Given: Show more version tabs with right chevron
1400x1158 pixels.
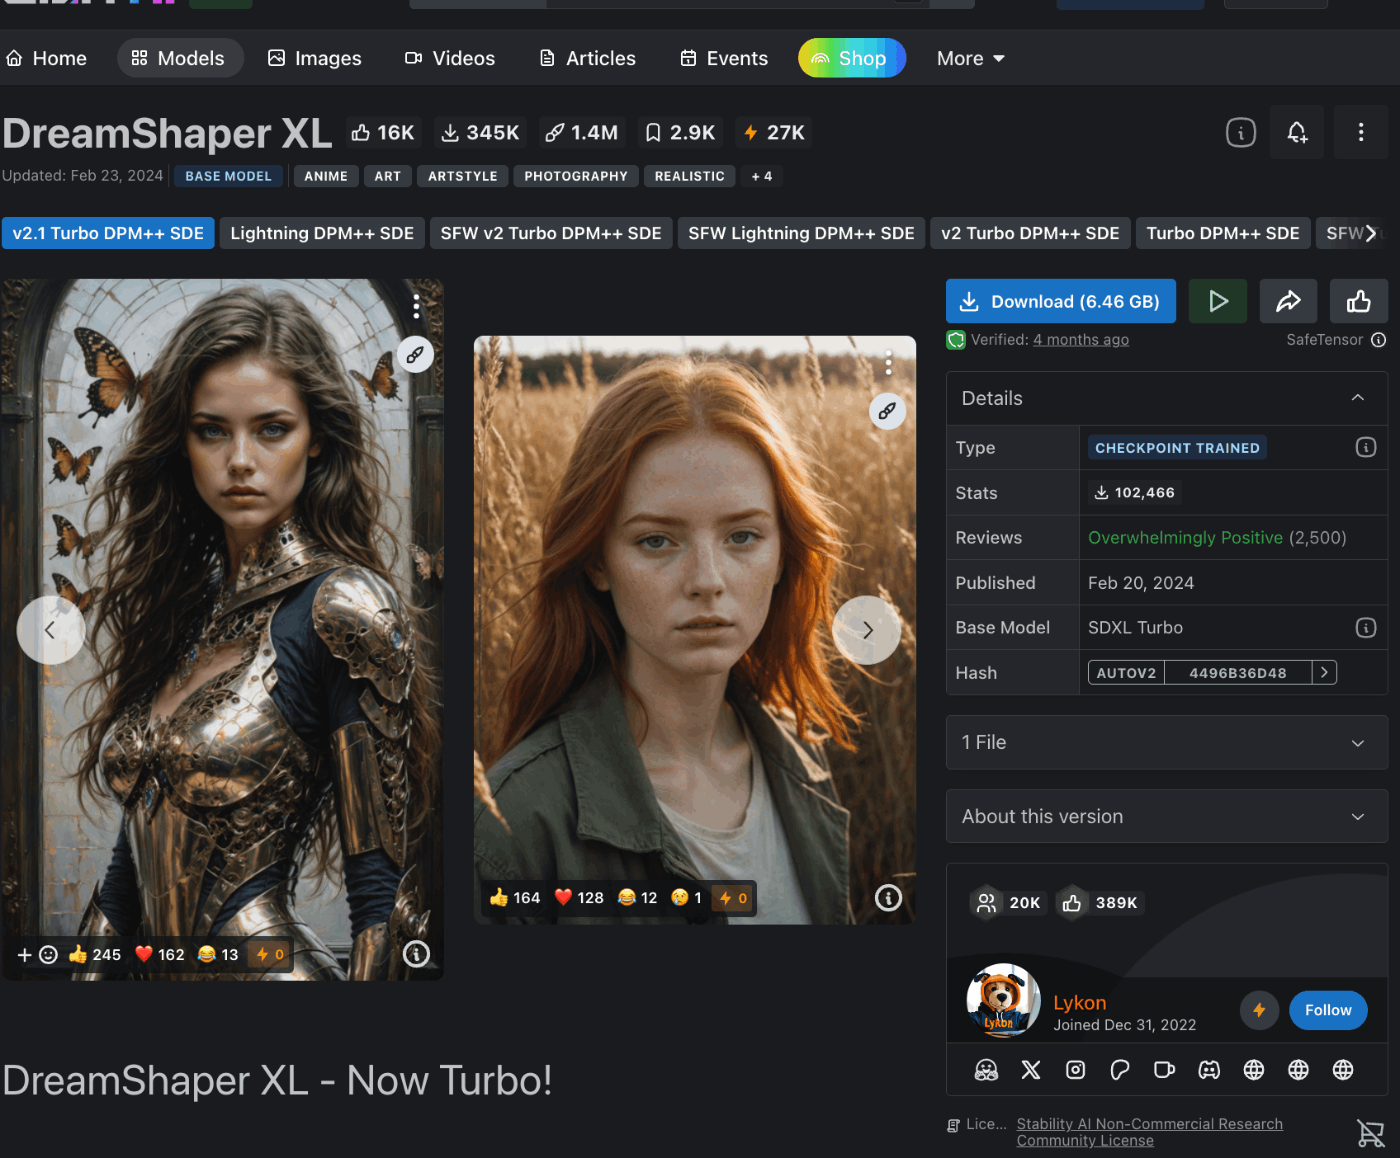Looking at the screenshot, I should (x=1370, y=233).
